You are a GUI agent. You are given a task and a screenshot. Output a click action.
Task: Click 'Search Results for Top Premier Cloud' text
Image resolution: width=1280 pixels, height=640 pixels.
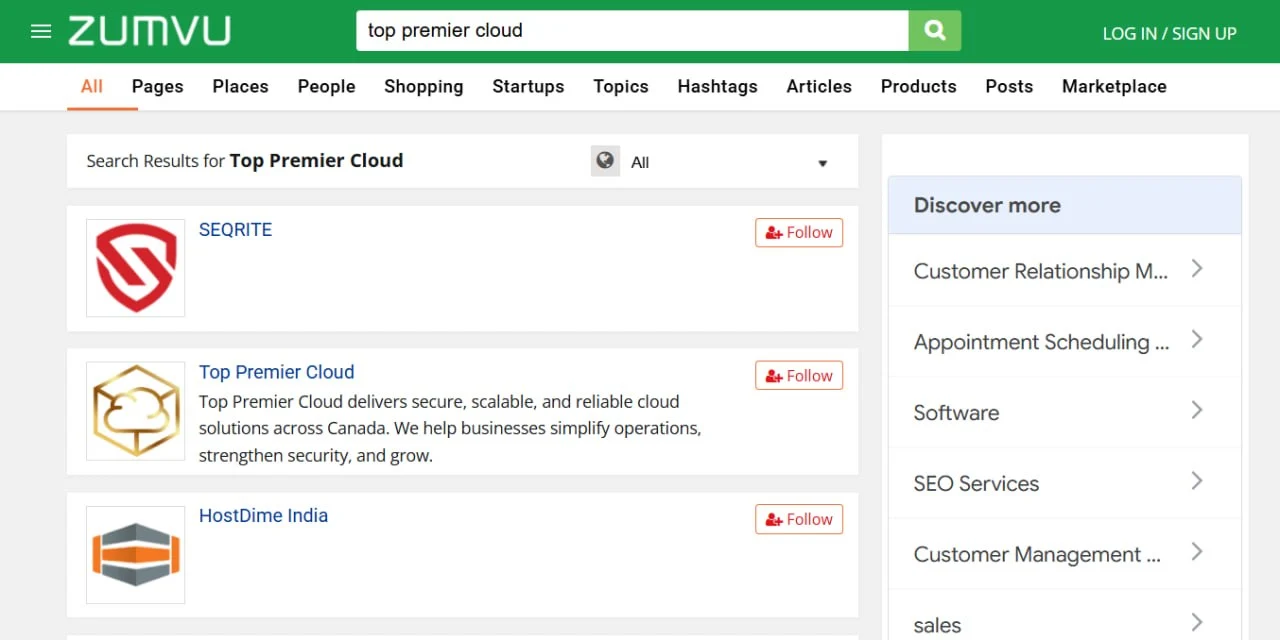pyautogui.click(x=245, y=160)
